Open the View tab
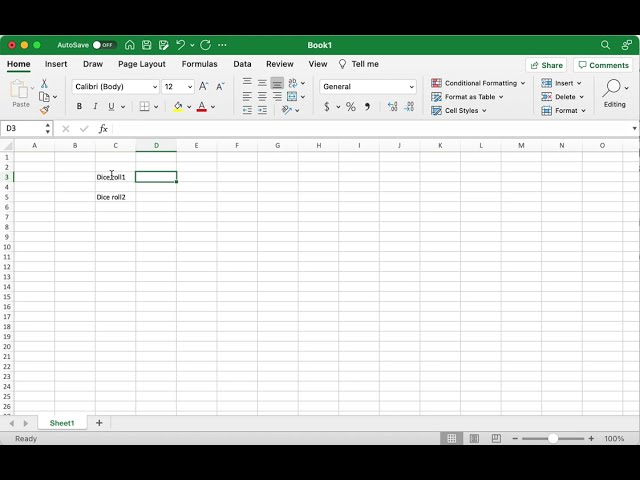This screenshot has width=640, height=480. [318, 64]
